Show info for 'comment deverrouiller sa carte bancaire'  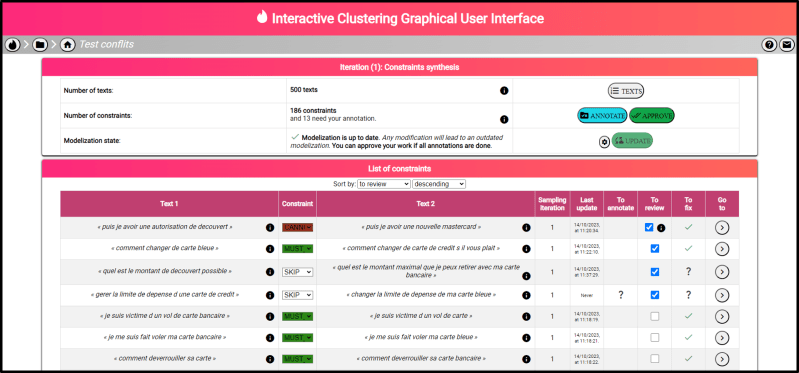point(526,359)
